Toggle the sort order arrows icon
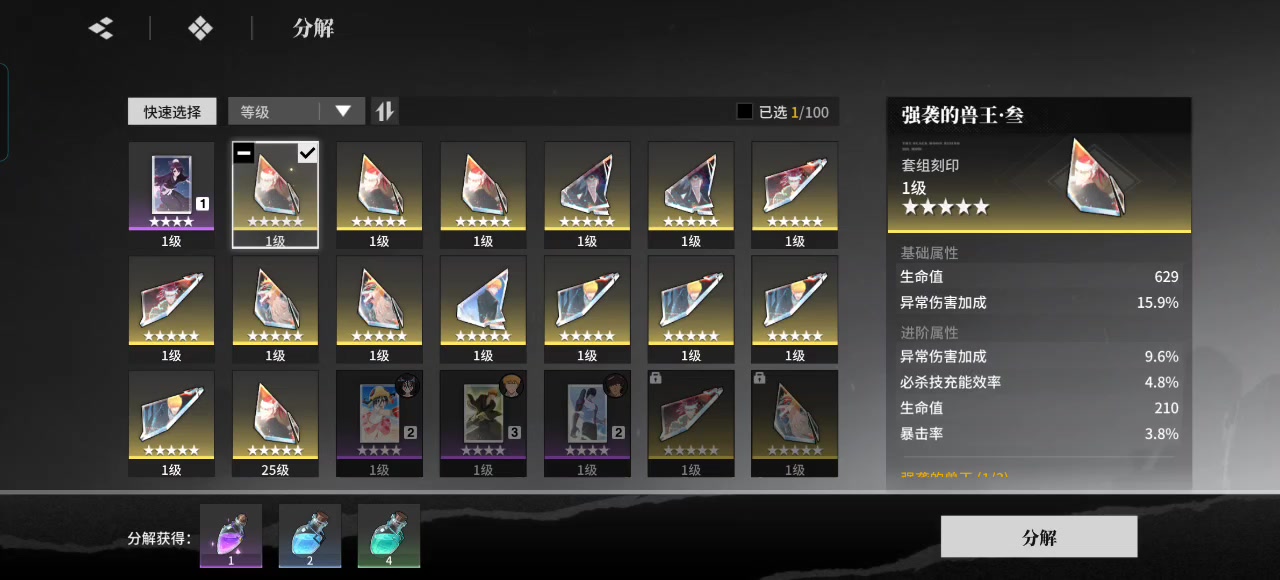 click(x=384, y=111)
